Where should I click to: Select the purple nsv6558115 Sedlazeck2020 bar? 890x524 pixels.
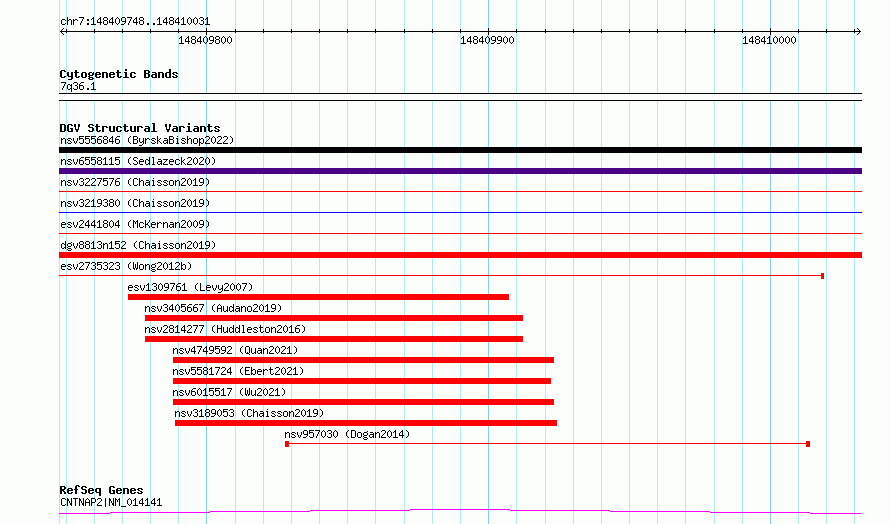(x=460, y=171)
